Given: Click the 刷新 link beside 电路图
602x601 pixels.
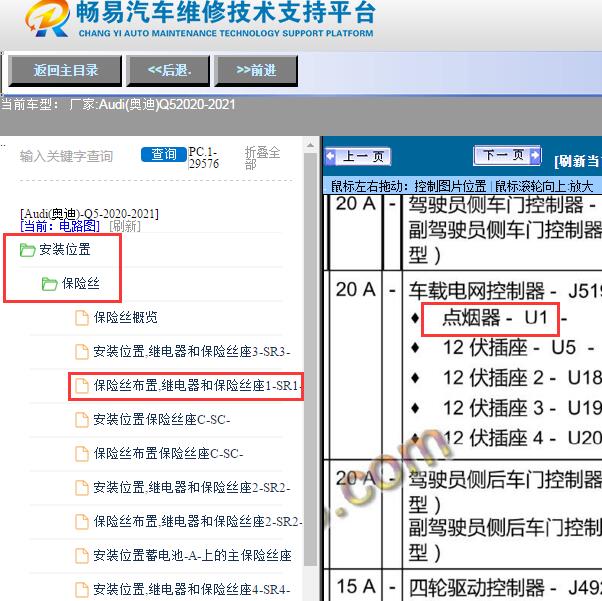Looking at the screenshot, I should coord(125,226).
